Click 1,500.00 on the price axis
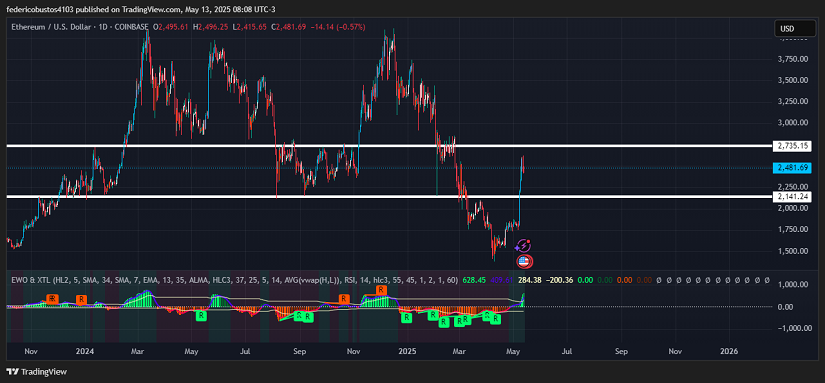This screenshot has width=825, height=383. point(792,251)
